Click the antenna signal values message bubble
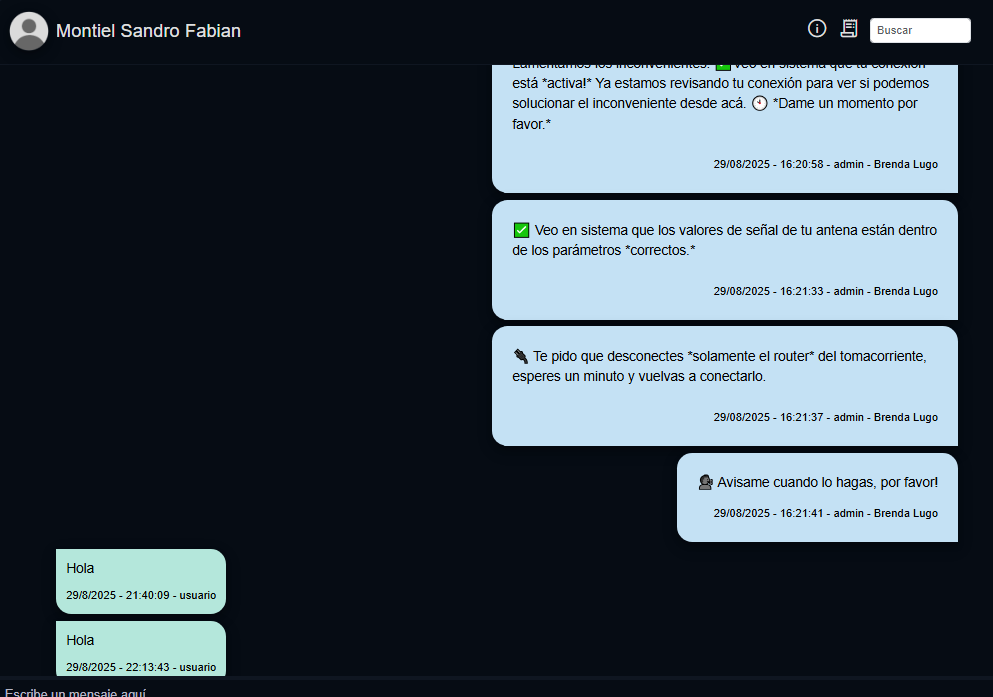This screenshot has width=993, height=697. pyautogui.click(x=725, y=260)
